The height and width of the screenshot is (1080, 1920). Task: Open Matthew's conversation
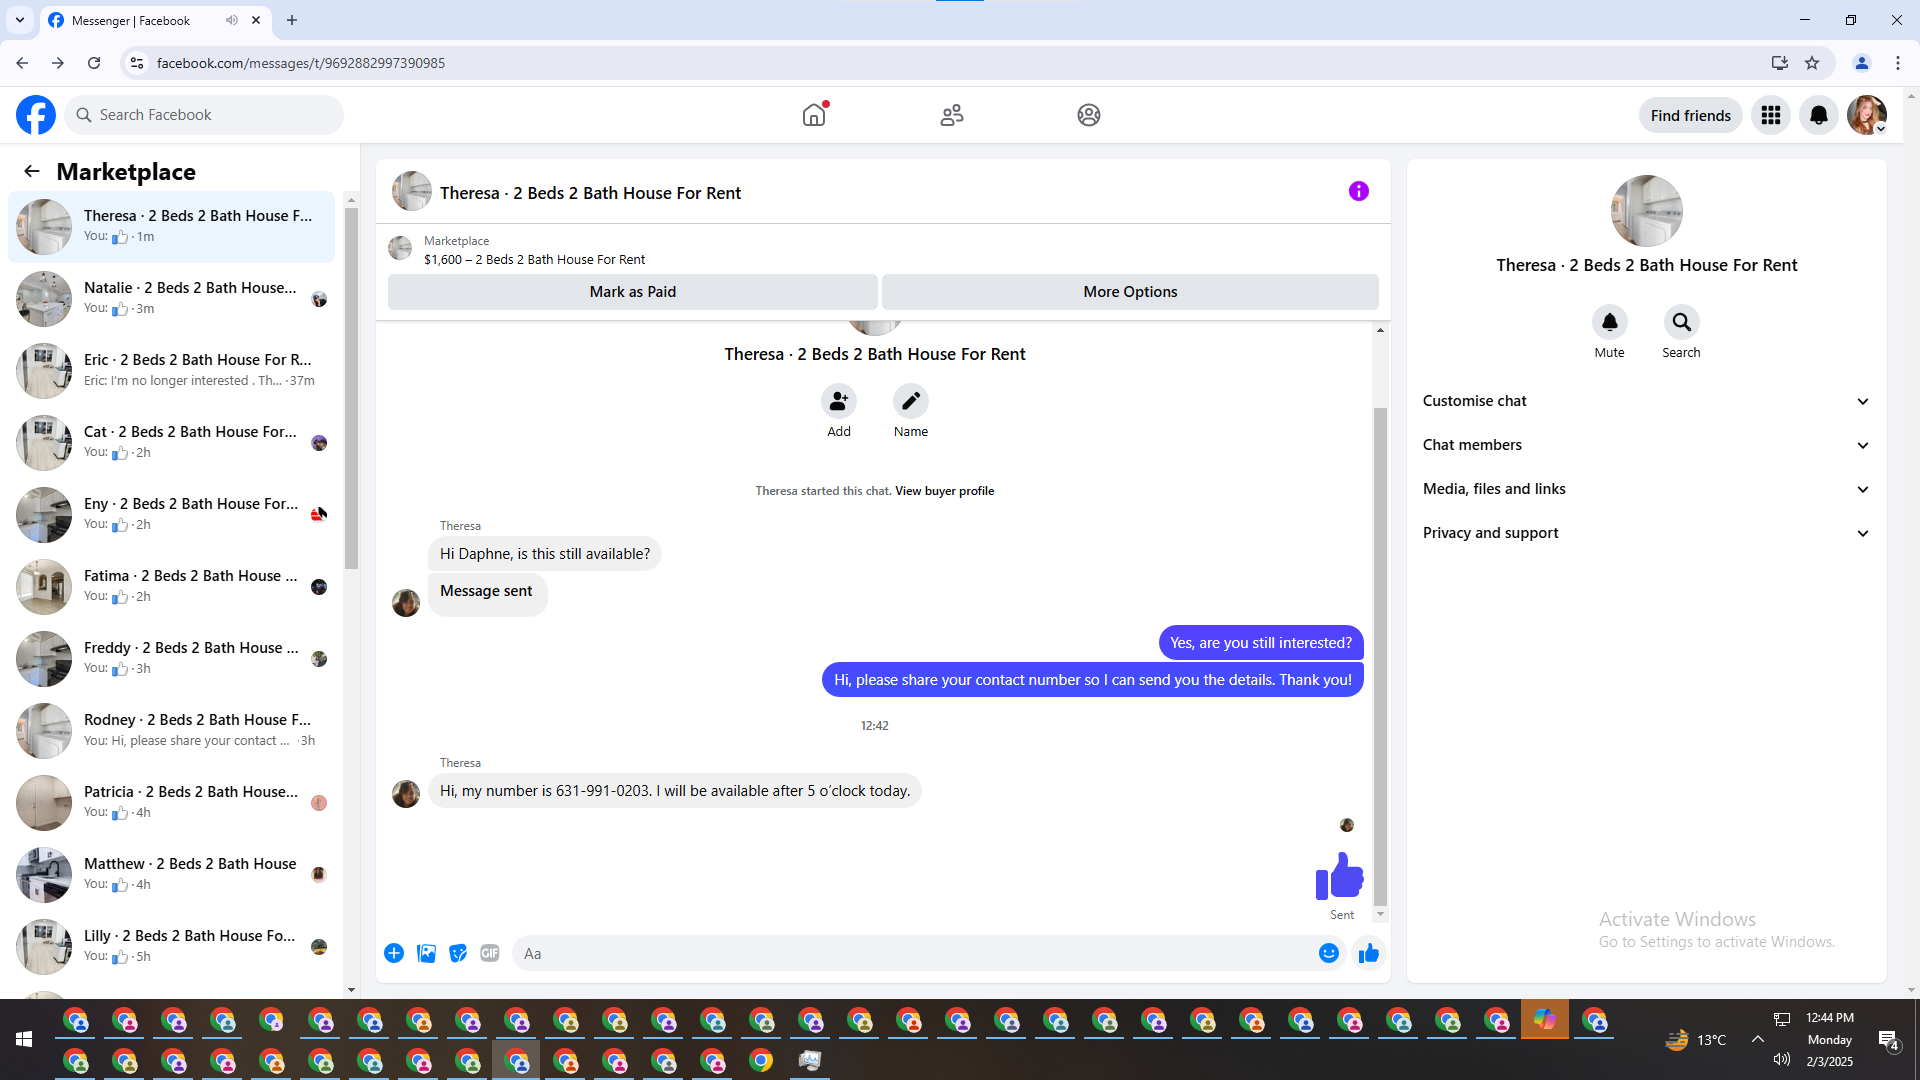tap(172, 874)
